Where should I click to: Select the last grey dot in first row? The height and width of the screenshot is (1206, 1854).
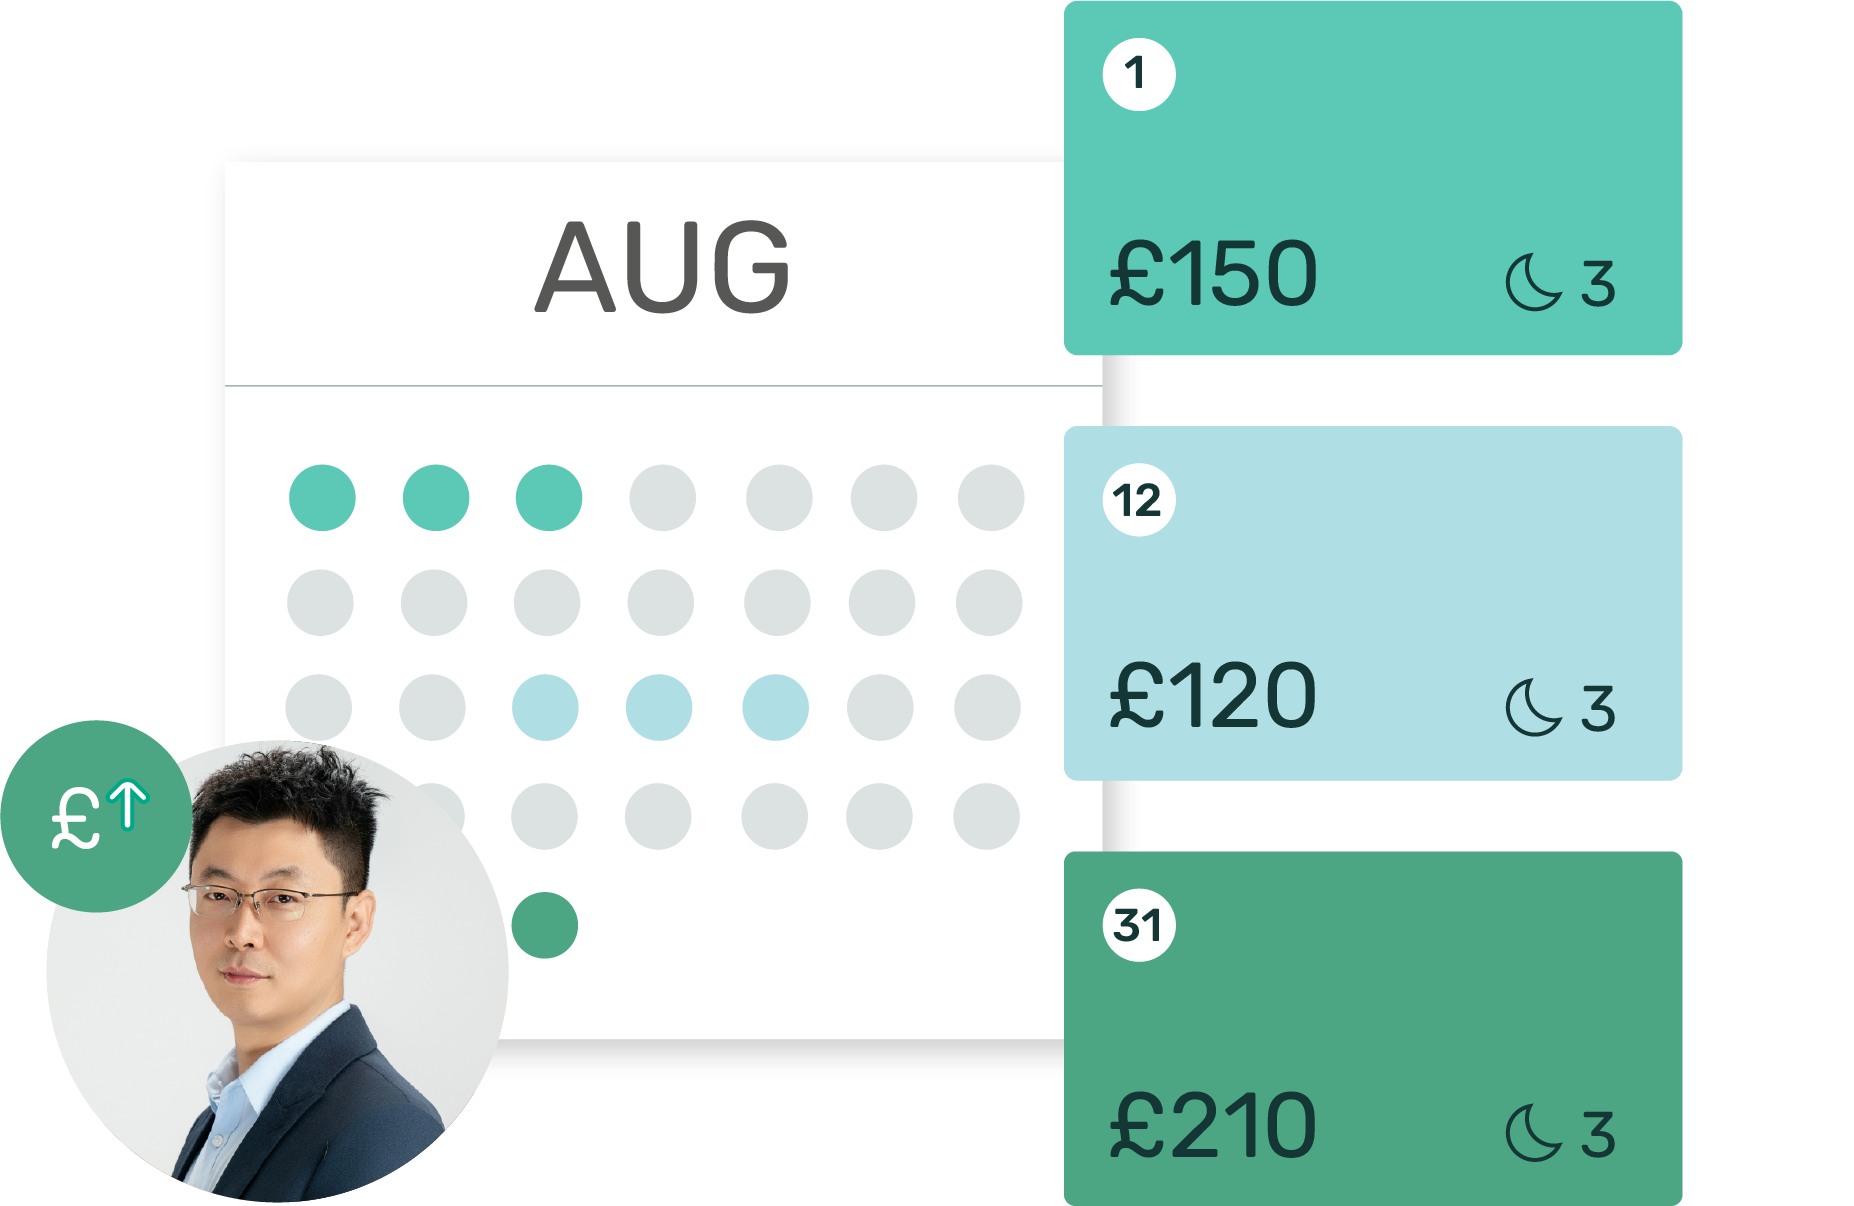[x=991, y=497]
